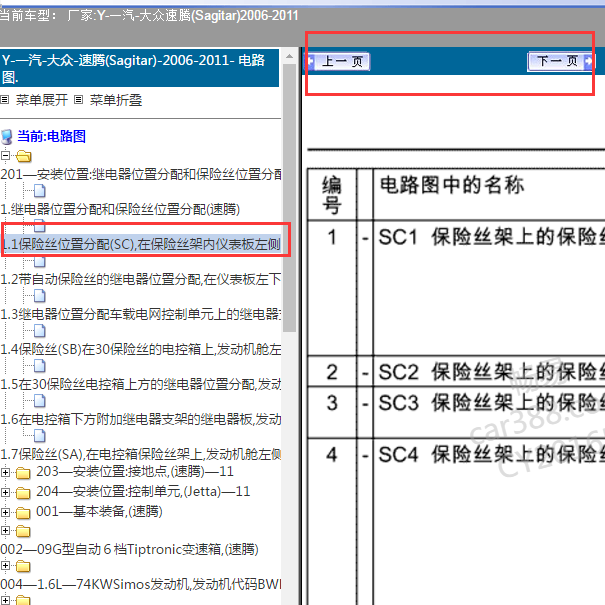Open 004—1.6L—74KWSimos发动机 entry
The image size is (605, 605).
click(x=141, y=585)
